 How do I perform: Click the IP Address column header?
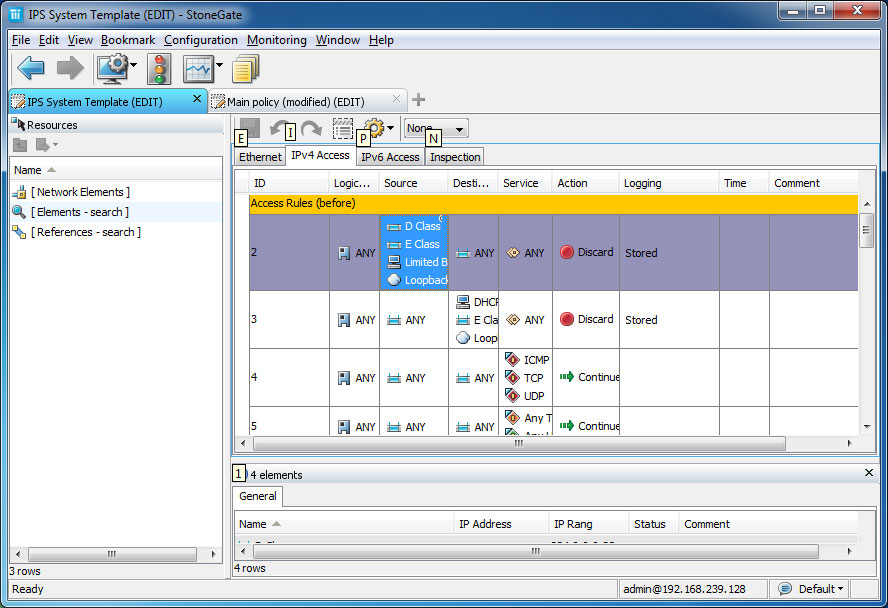pyautogui.click(x=501, y=524)
